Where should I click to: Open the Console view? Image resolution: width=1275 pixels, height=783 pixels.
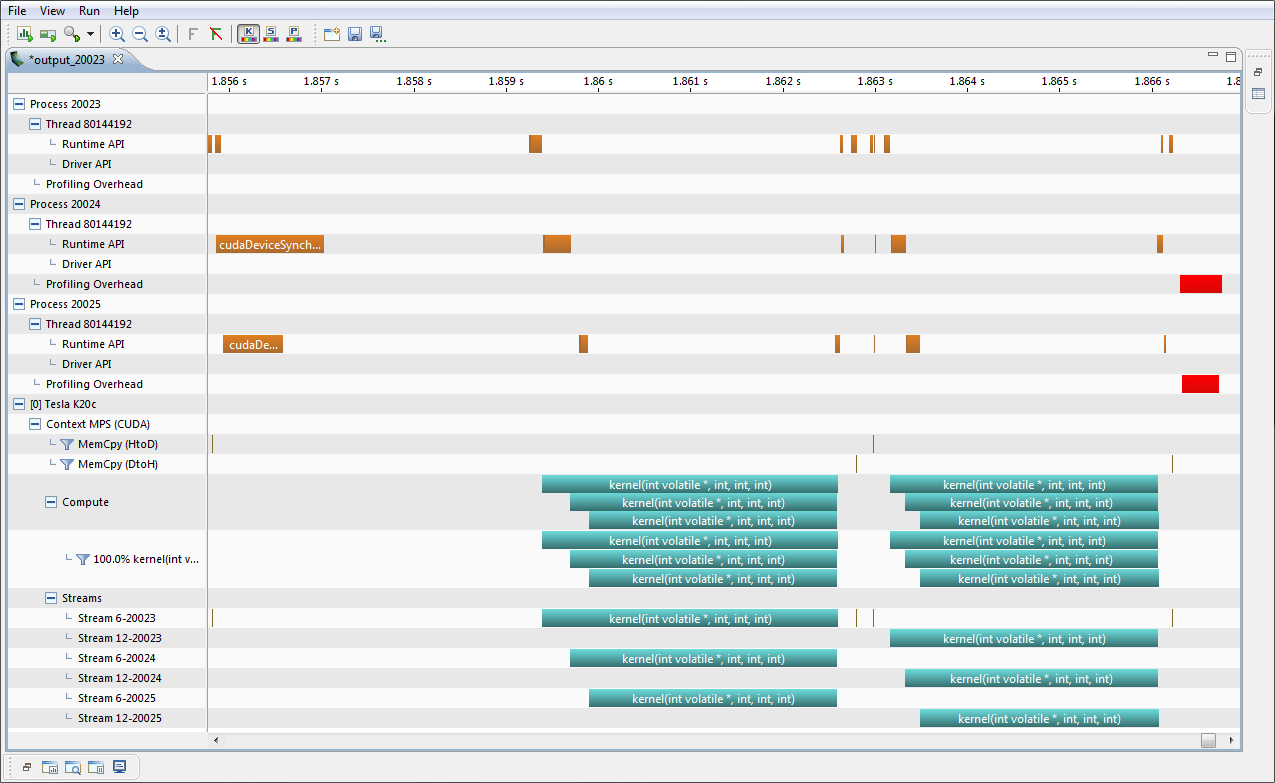tap(120, 766)
